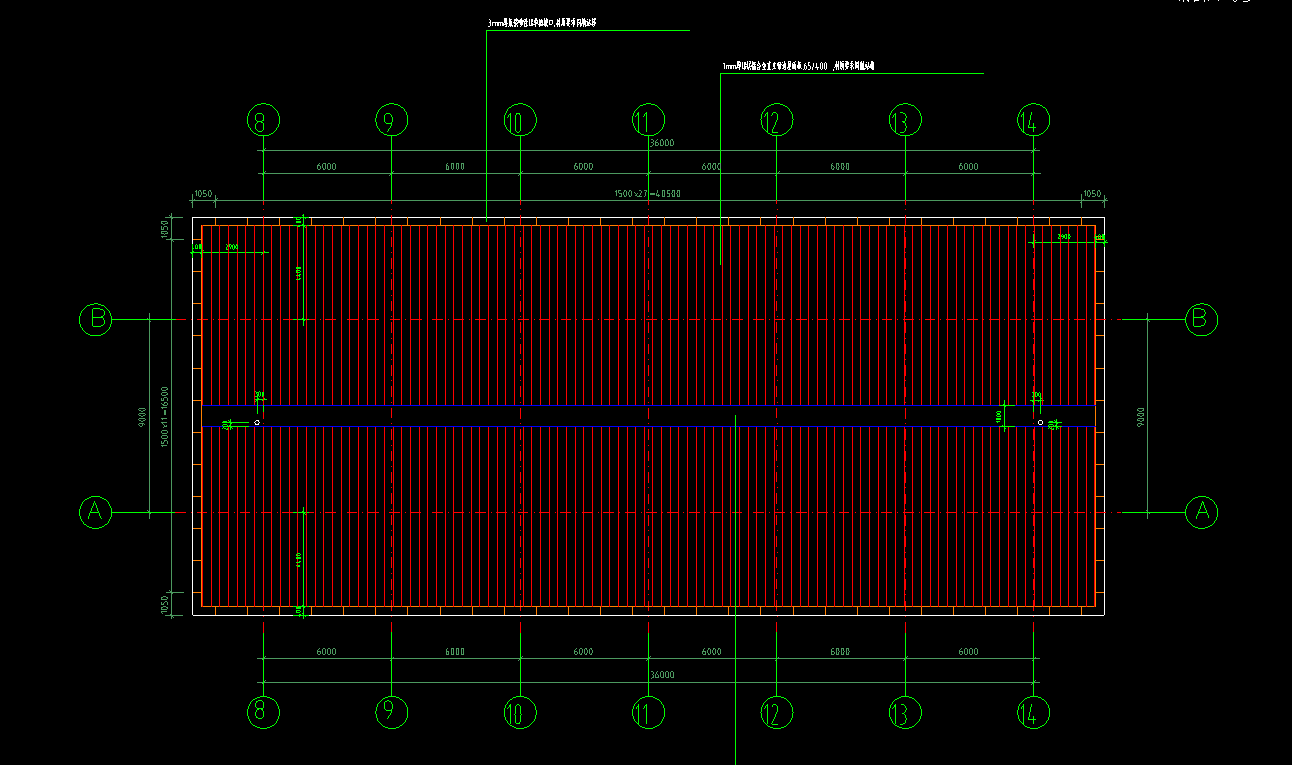
Task: Select the 1mm roof panel annotation with 65/400
Action: (799, 66)
